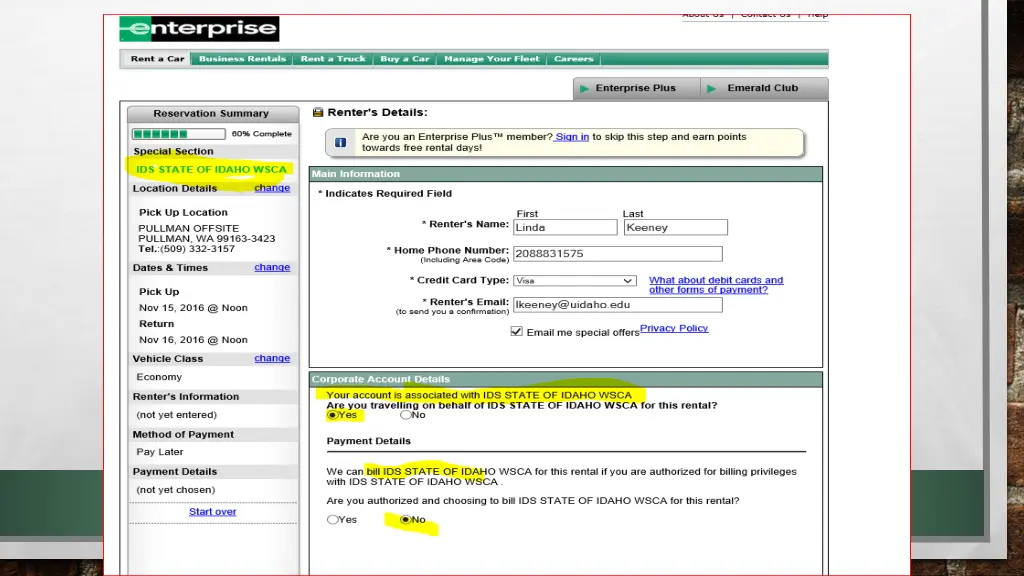The width and height of the screenshot is (1024, 576).
Task: Click change link beside Location Details
Action: (272, 188)
